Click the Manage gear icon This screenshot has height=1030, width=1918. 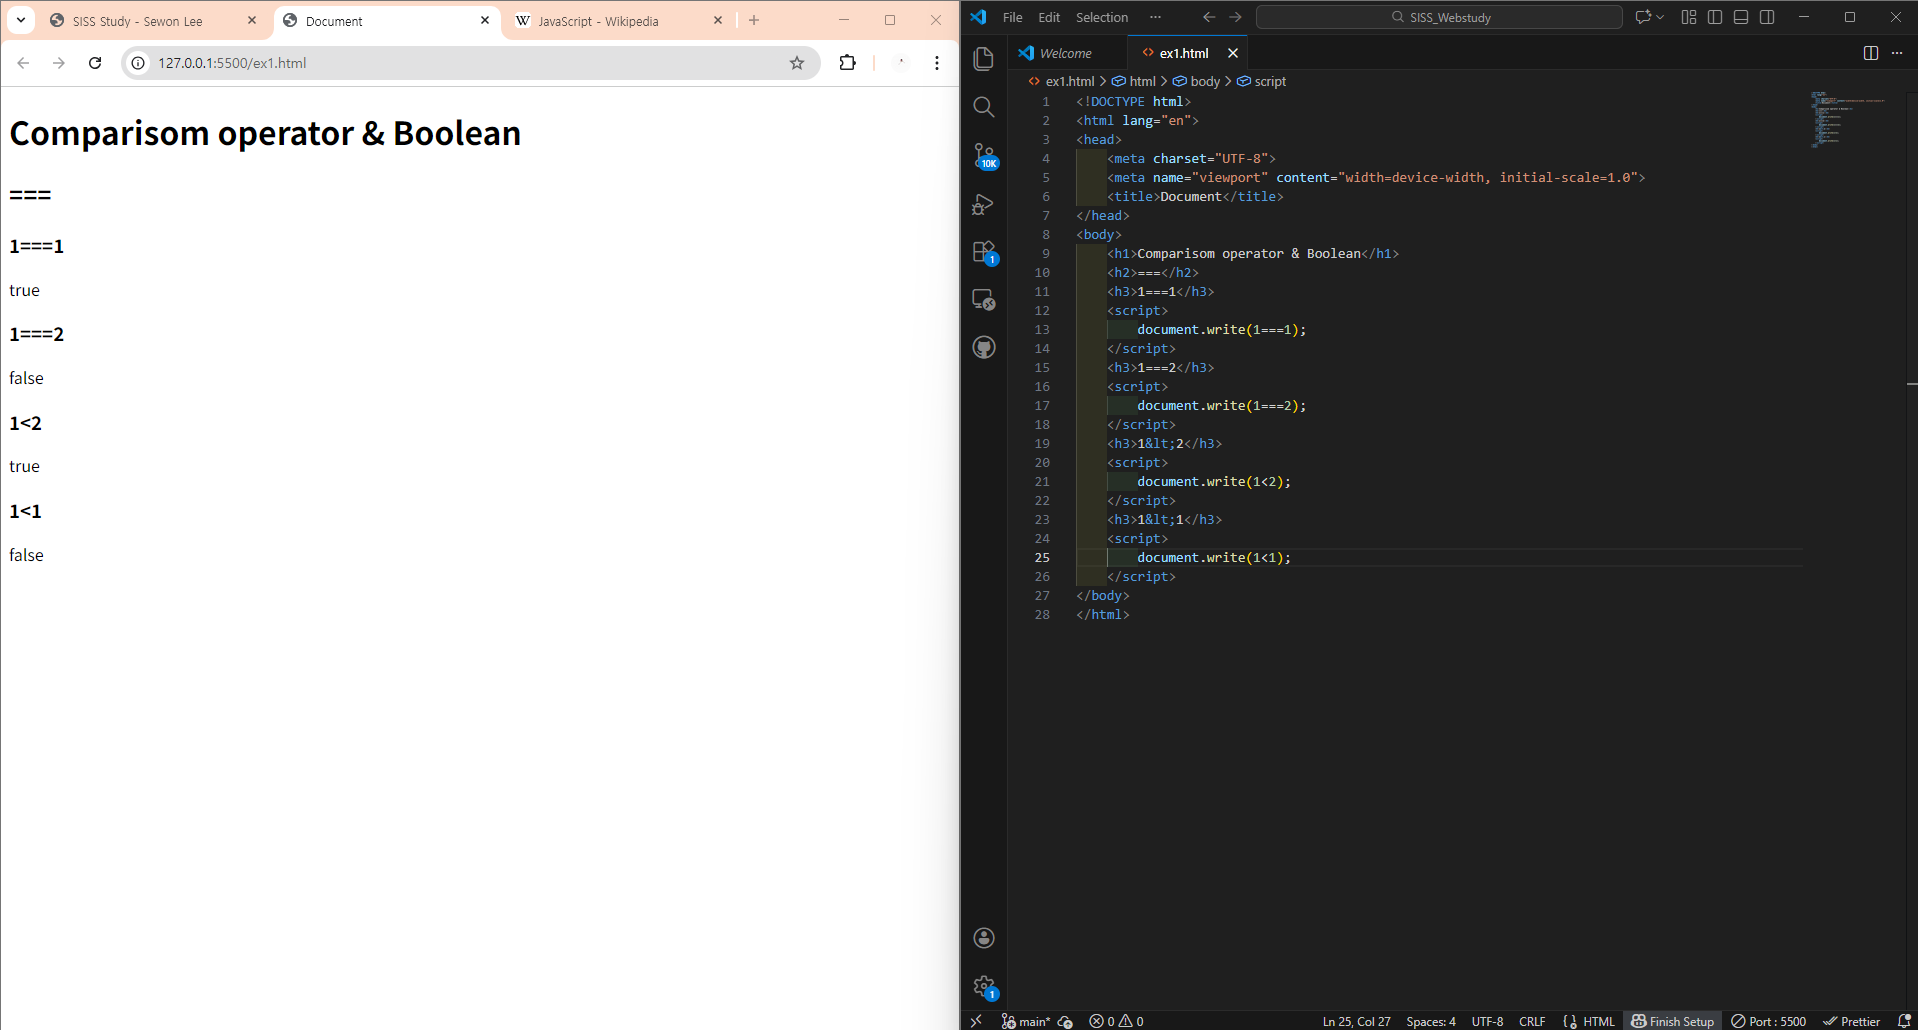click(x=984, y=987)
